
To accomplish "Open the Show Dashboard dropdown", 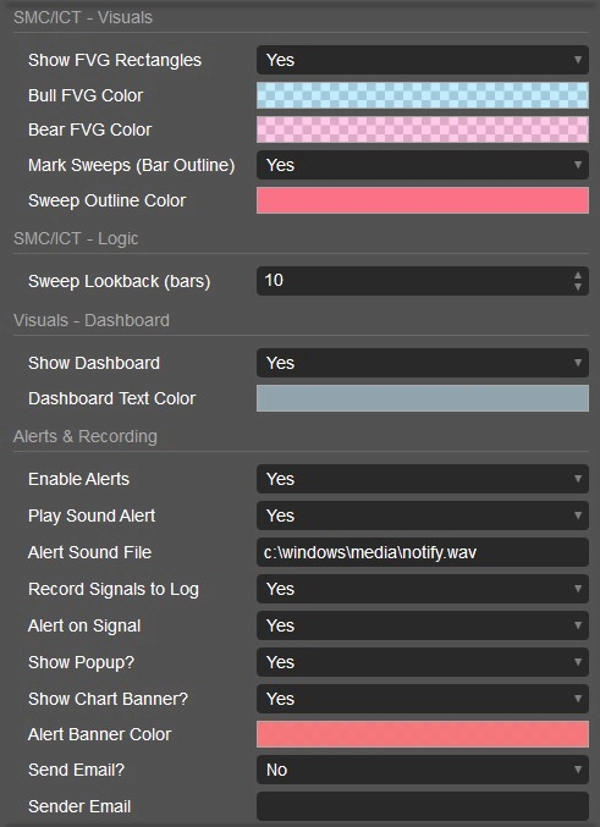I will pos(420,363).
